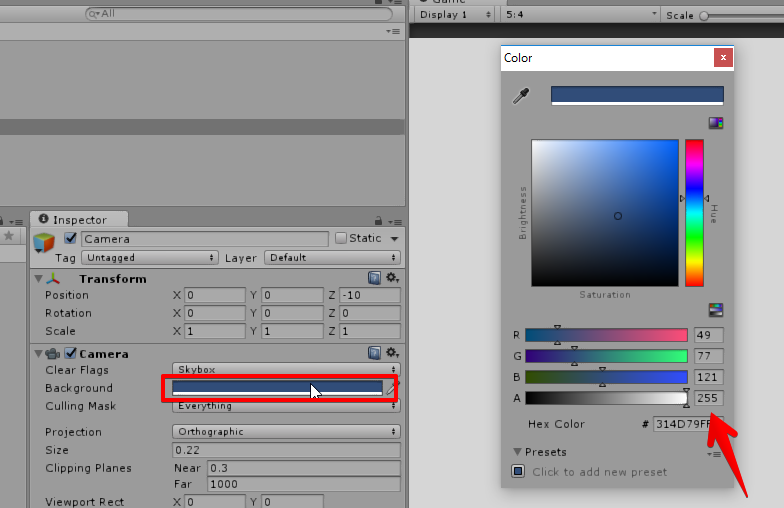Click the favorites star icon
Screen dimensions: 784x508
pos(8,236)
